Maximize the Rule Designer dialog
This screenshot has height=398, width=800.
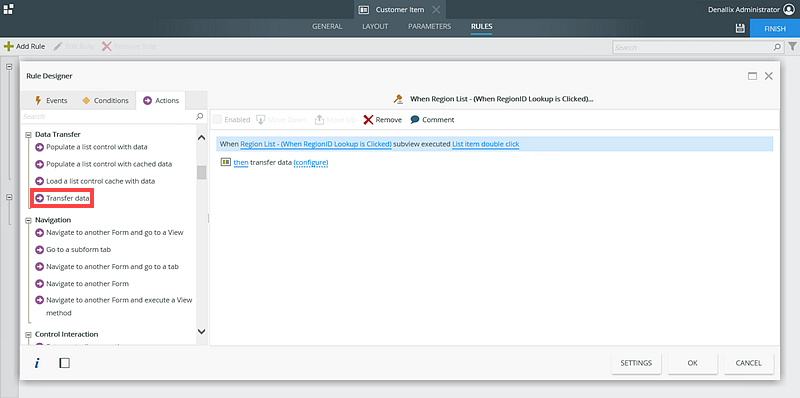click(752, 76)
